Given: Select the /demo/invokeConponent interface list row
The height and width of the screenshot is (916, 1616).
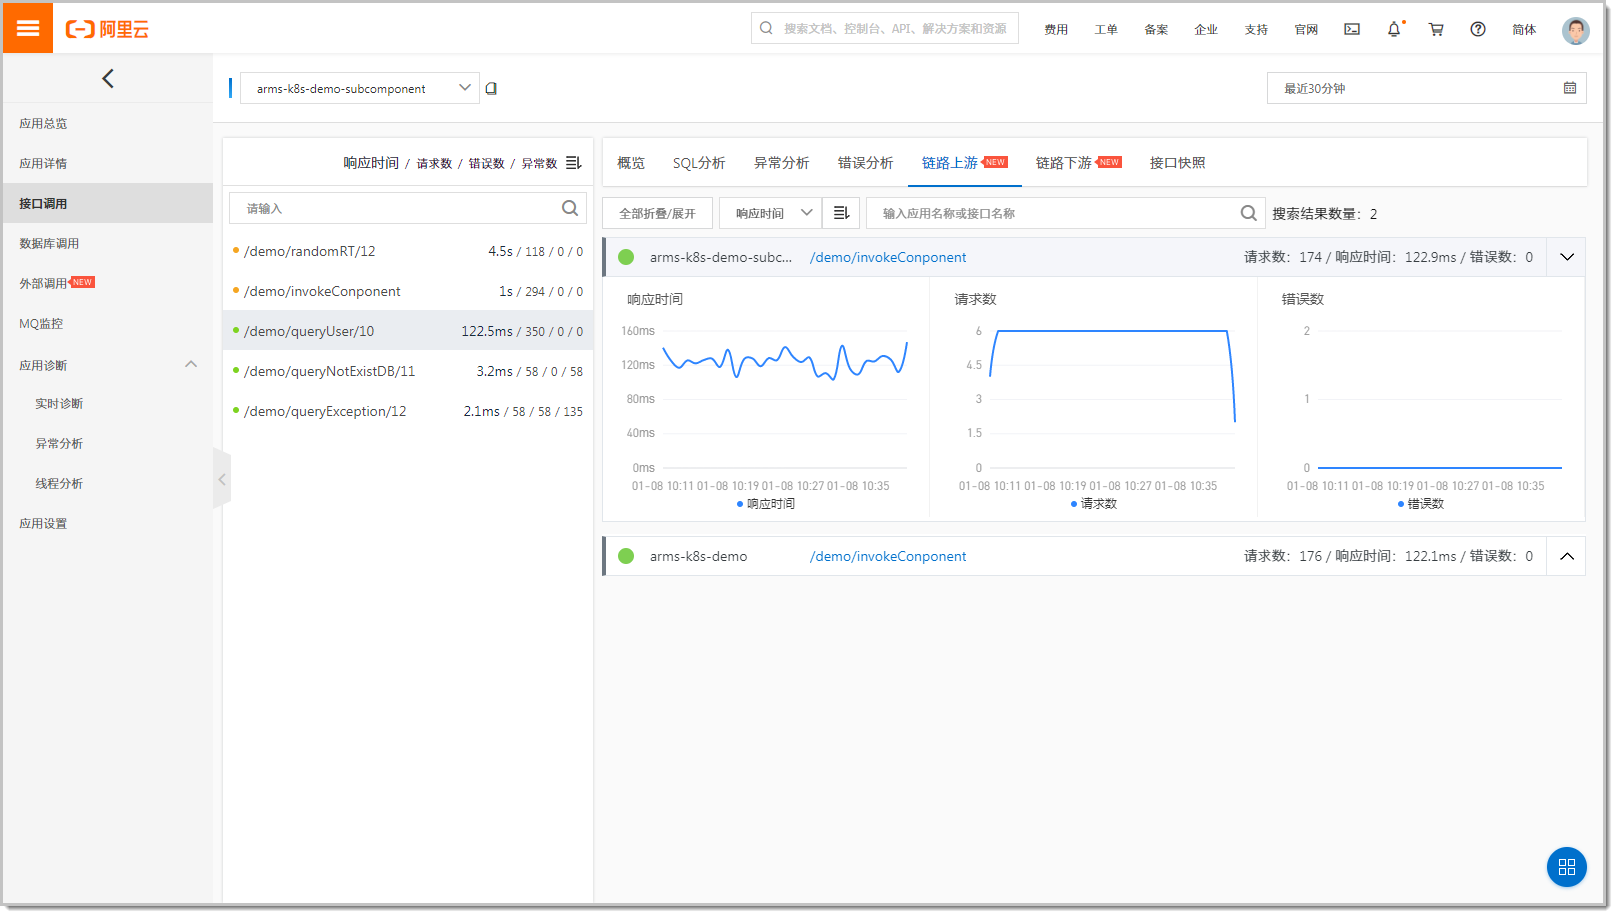Looking at the screenshot, I should point(408,291).
